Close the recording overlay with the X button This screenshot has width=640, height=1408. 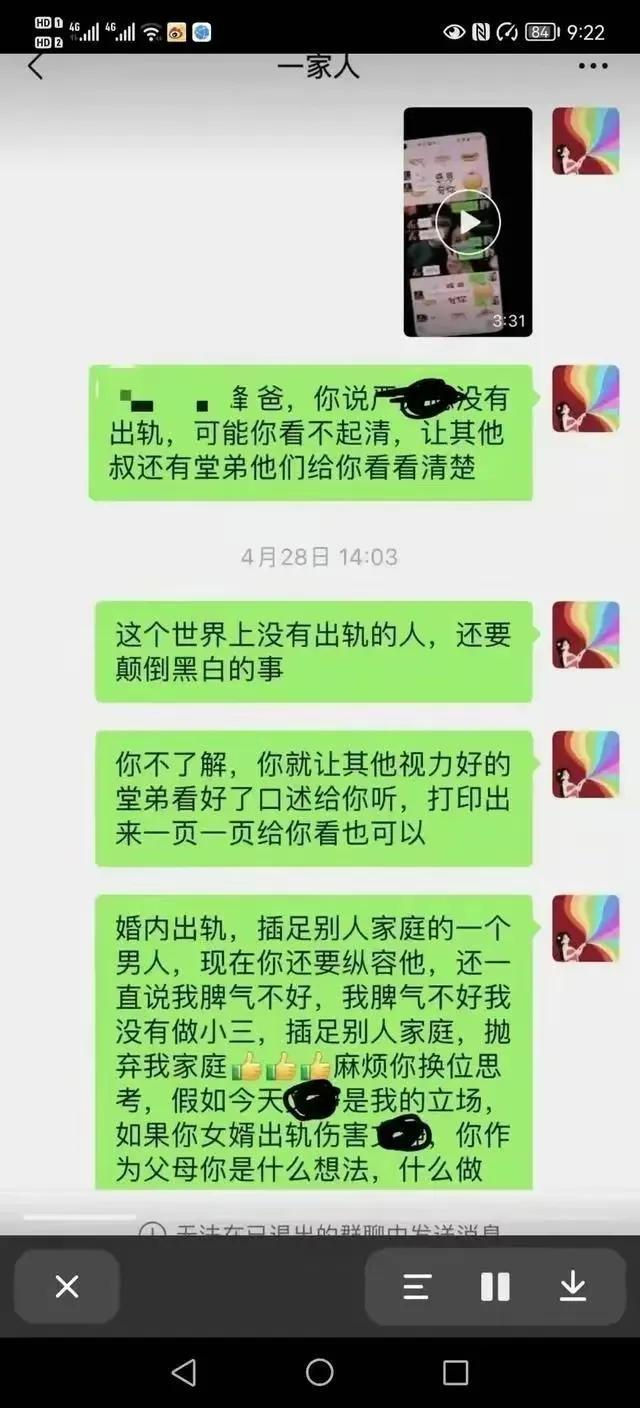[67, 1286]
